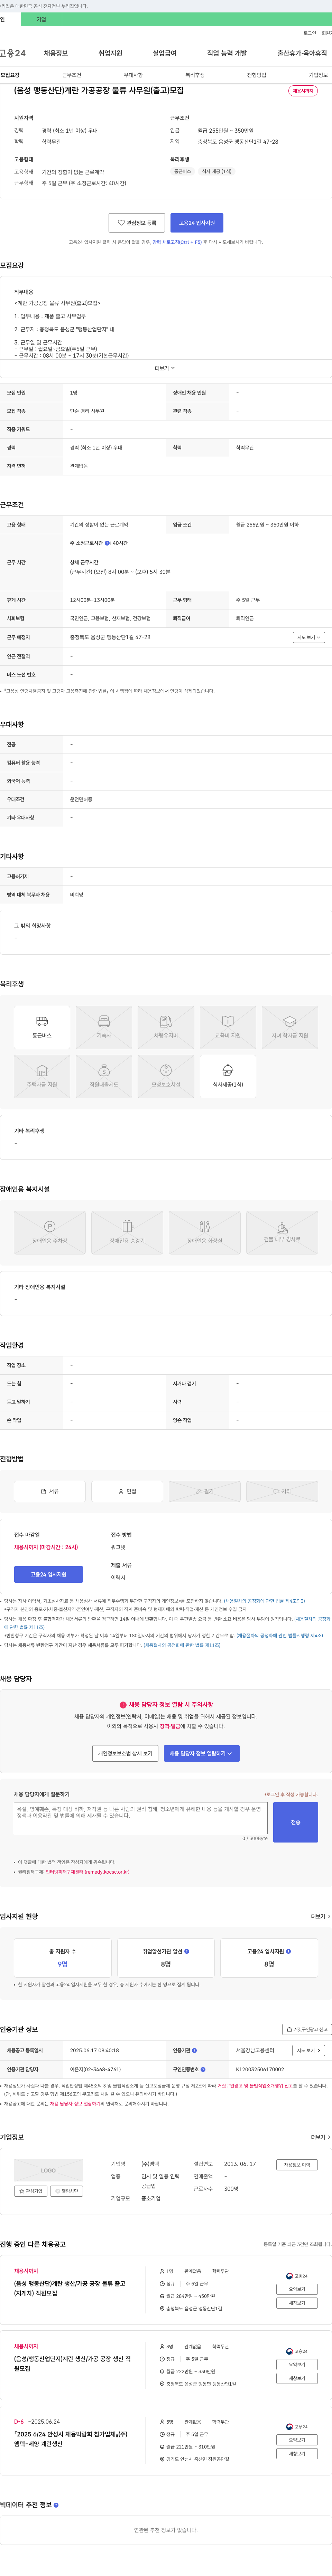Image resolution: width=332 pixels, height=2576 pixels.
Task: Click 요약보기 for the 지게차 직원모집 posting
Action: click(297, 2289)
